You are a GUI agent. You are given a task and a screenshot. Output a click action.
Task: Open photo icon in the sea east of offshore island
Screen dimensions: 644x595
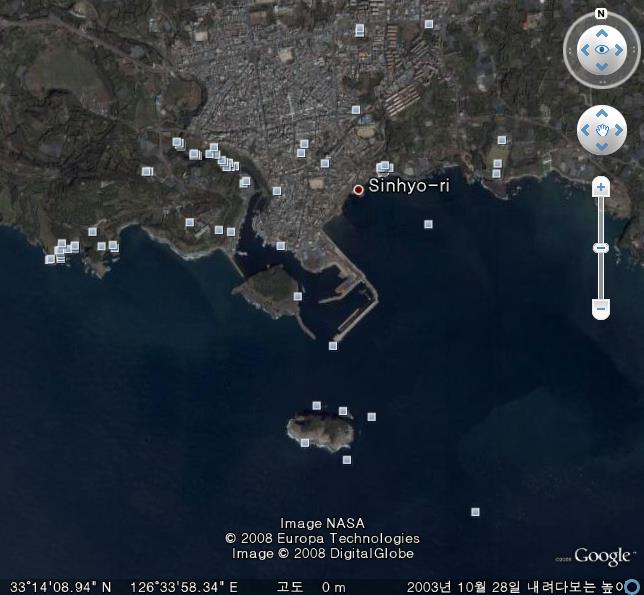click(x=372, y=417)
